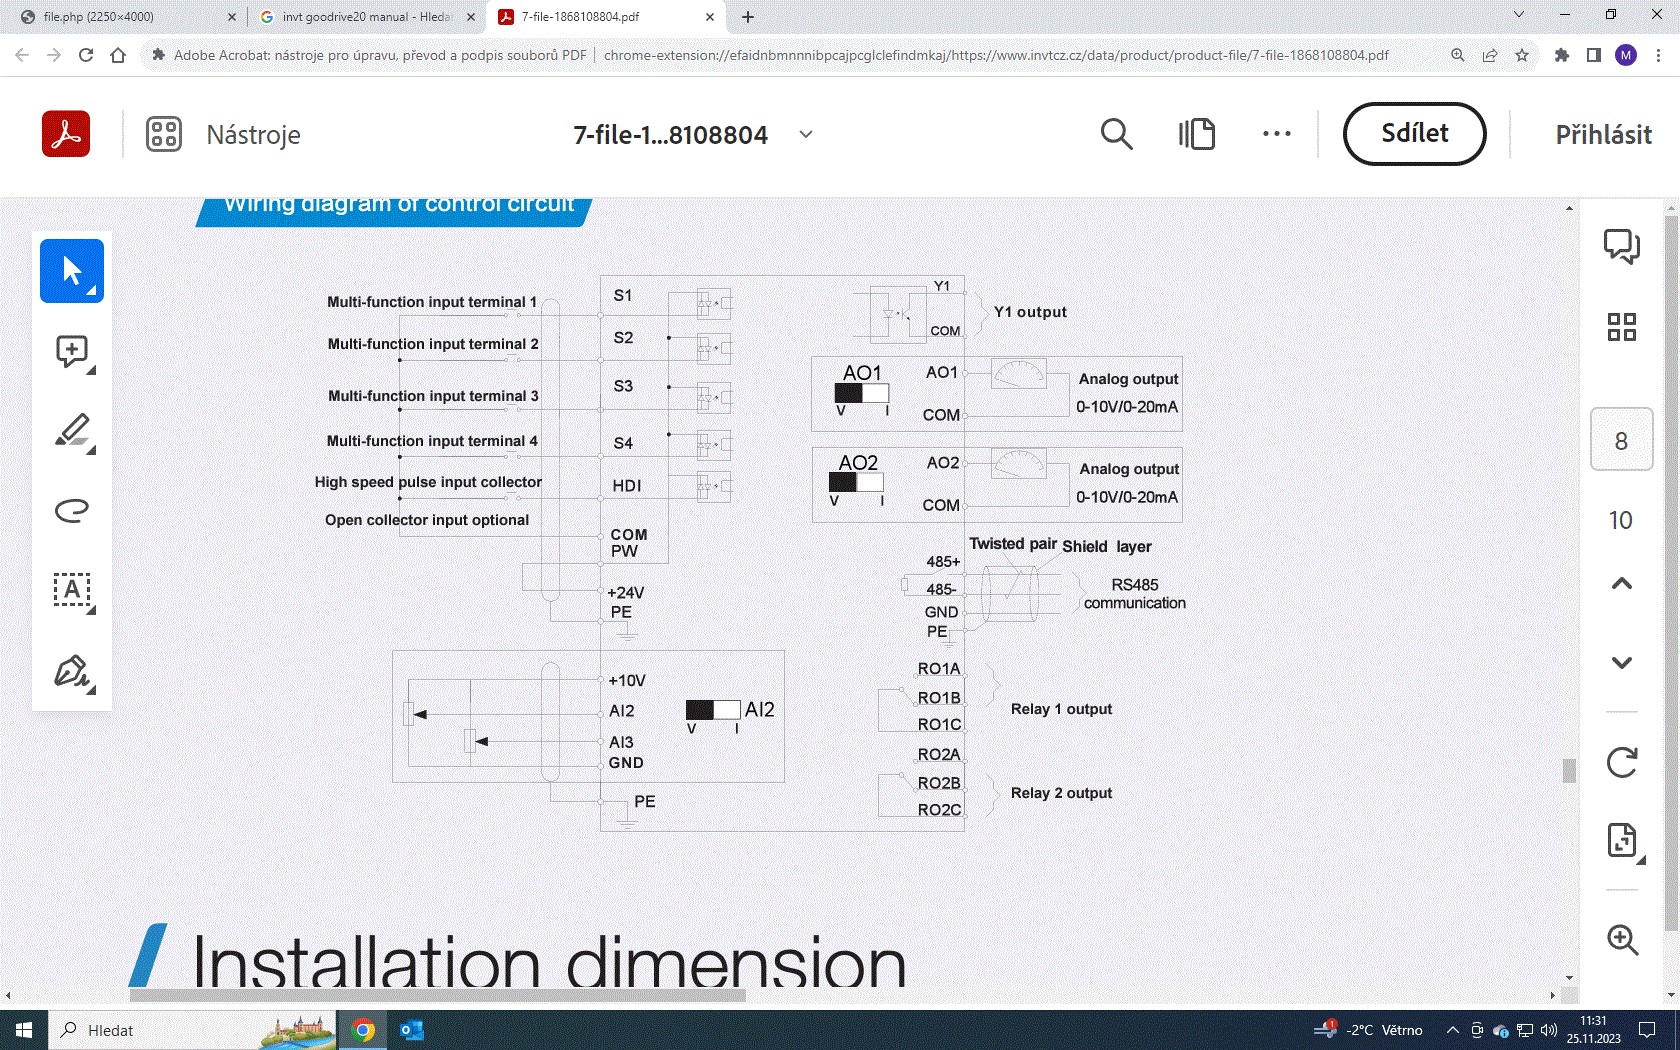This screenshot has height=1050, width=1680.
Task: Rotate the page with rotate icon
Action: click(1621, 763)
